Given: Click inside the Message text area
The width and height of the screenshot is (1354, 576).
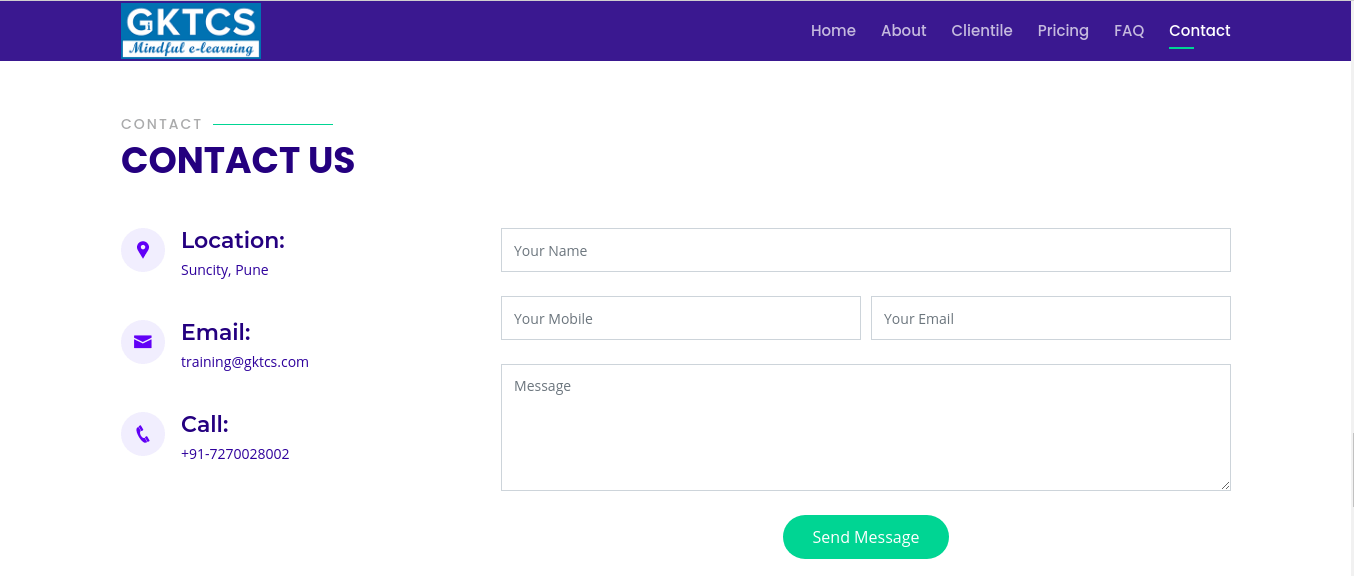Looking at the screenshot, I should coord(866,428).
